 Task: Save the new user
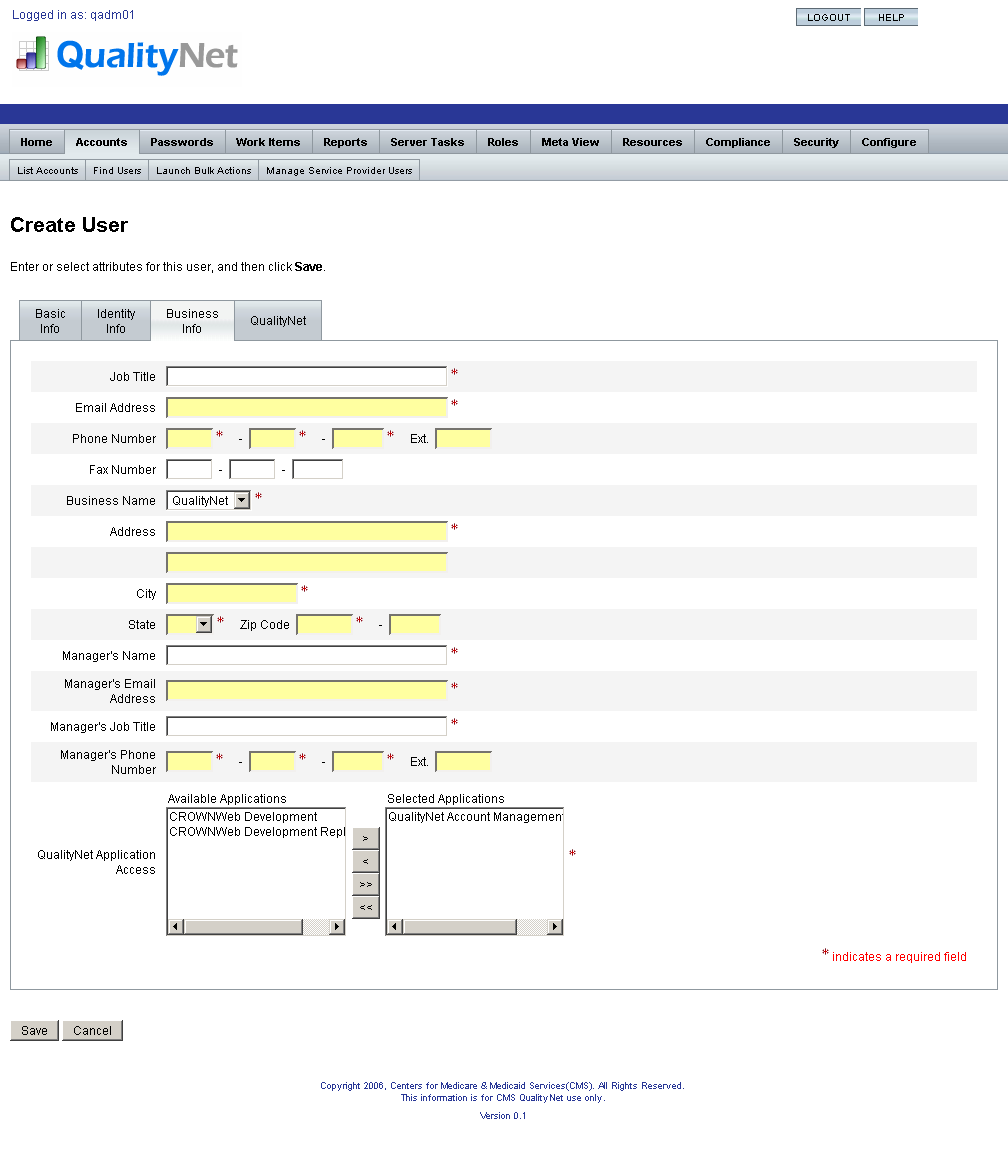tap(35, 1031)
